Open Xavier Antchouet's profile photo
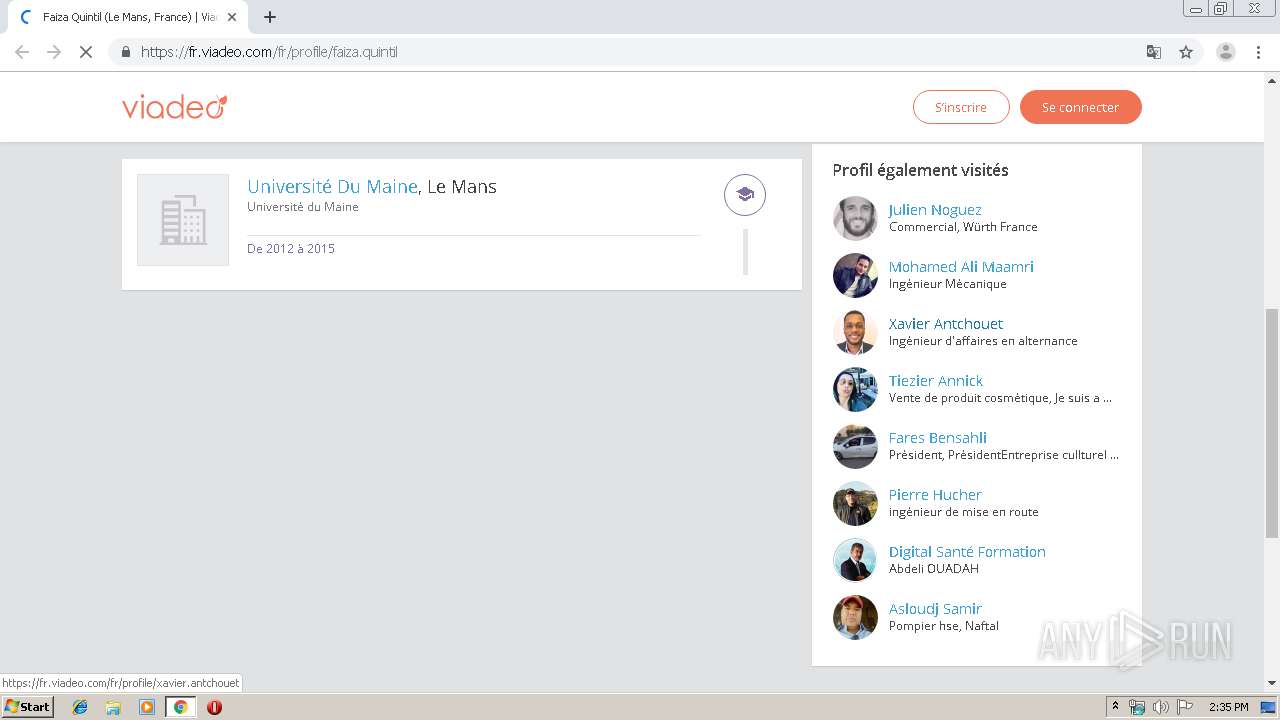Screen dimensions: 1280x720 [855, 332]
